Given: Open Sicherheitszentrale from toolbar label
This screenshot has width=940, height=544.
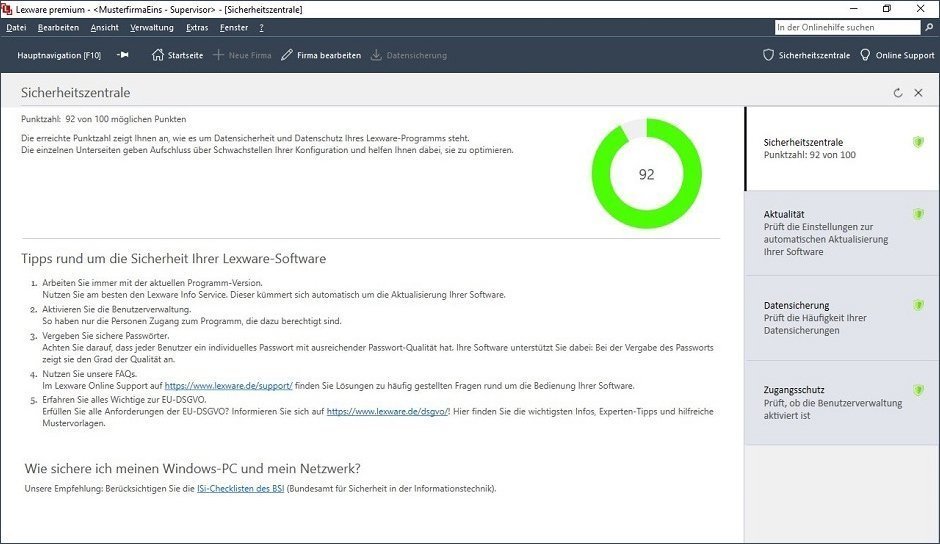Looking at the screenshot, I should pos(814,55).
